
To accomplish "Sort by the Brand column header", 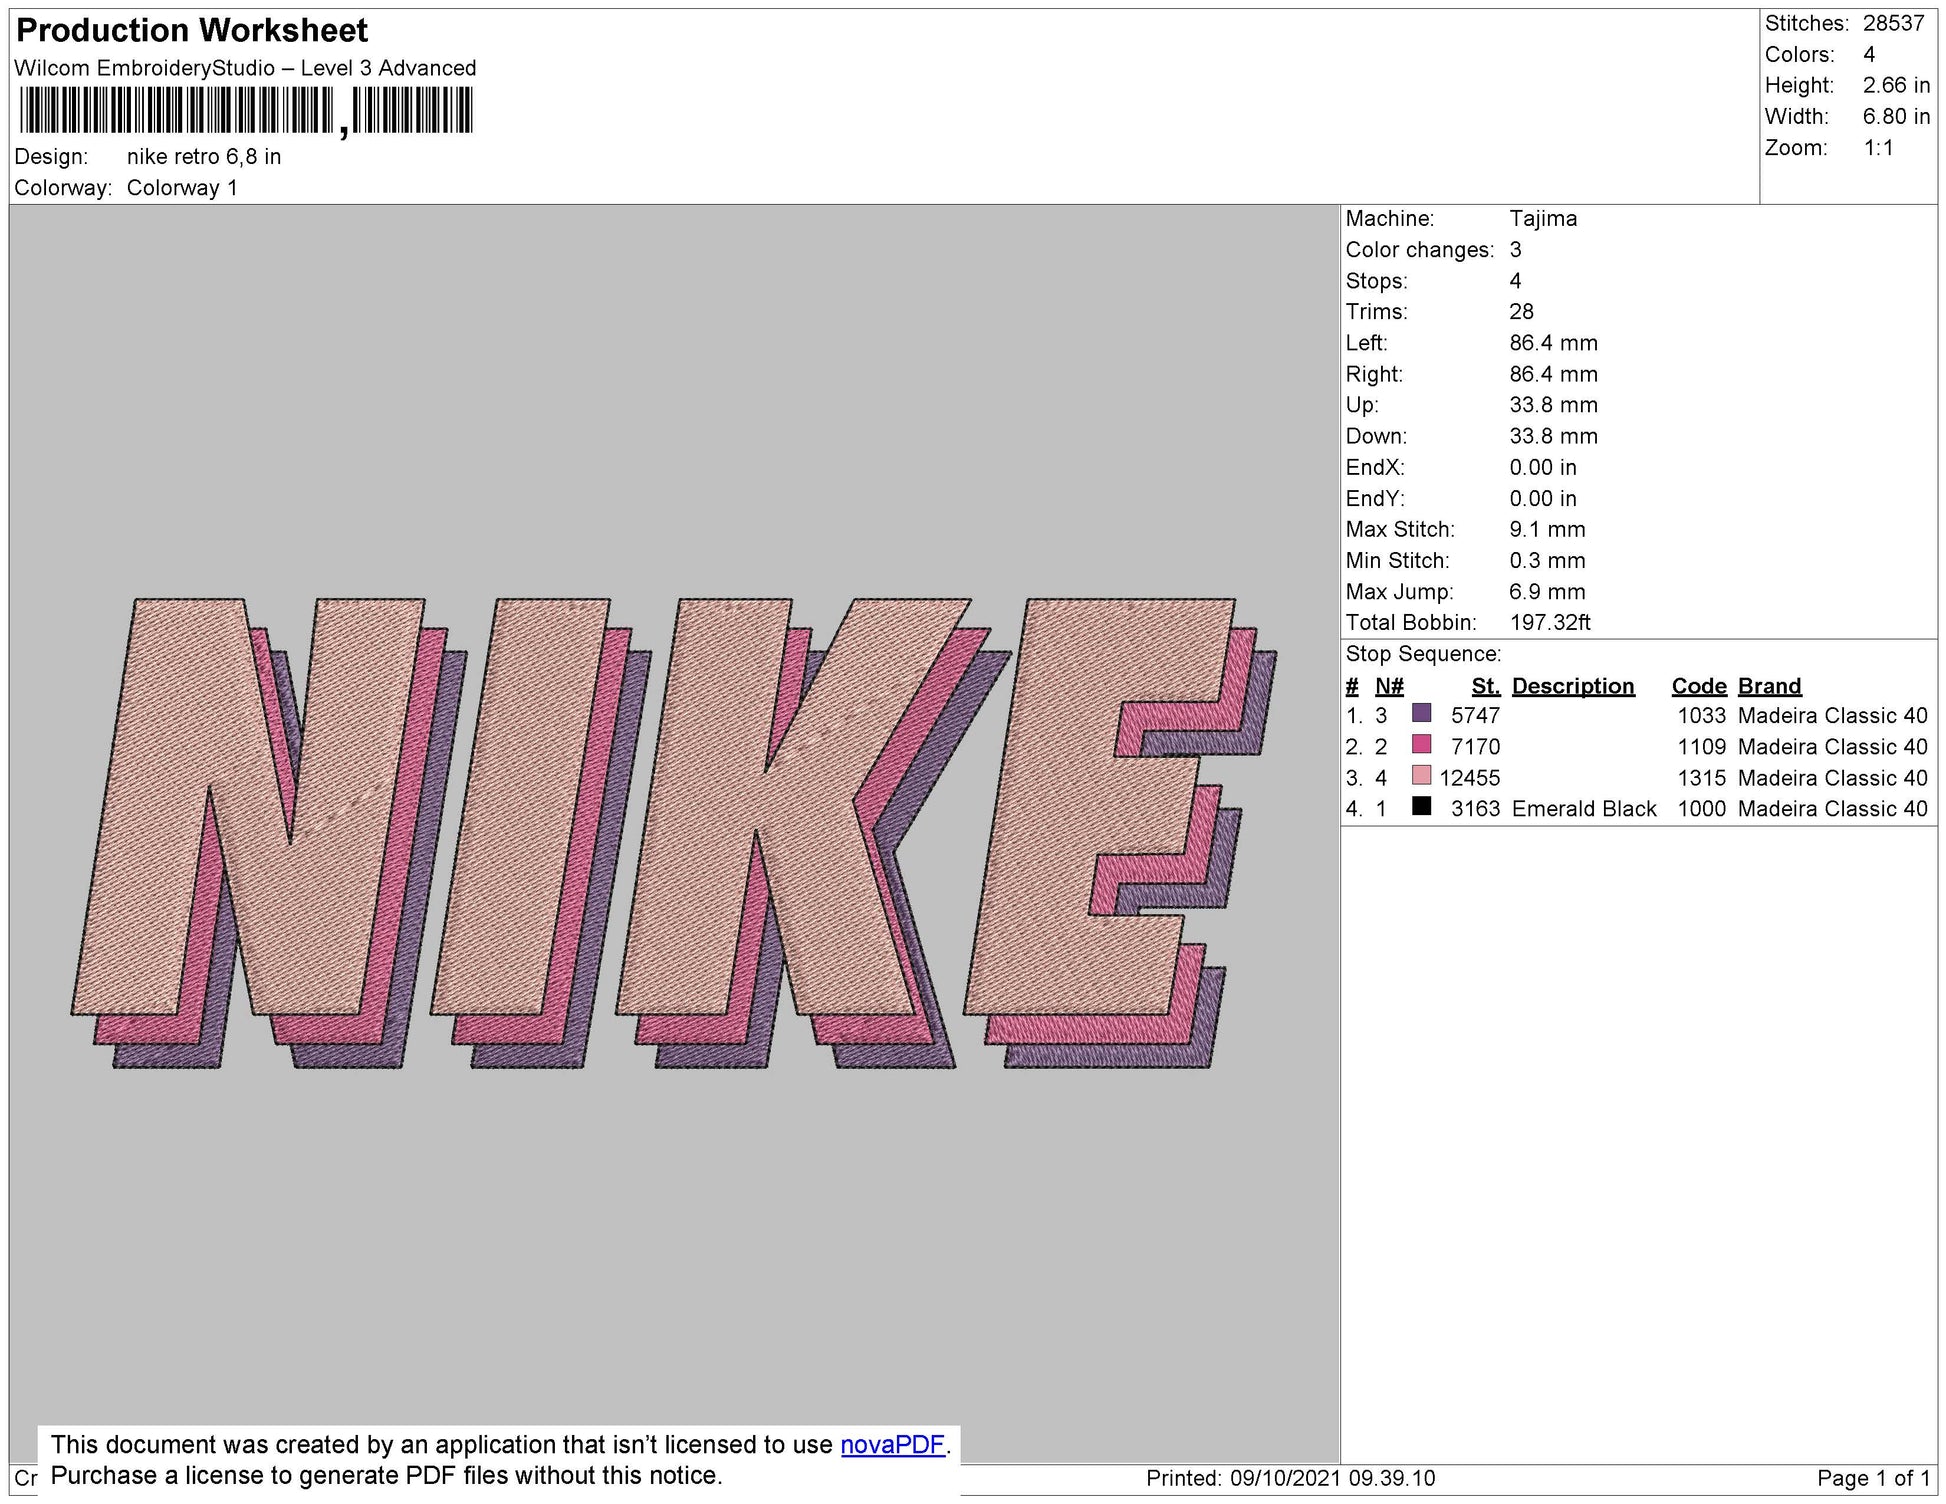I will click(1769, 686).
